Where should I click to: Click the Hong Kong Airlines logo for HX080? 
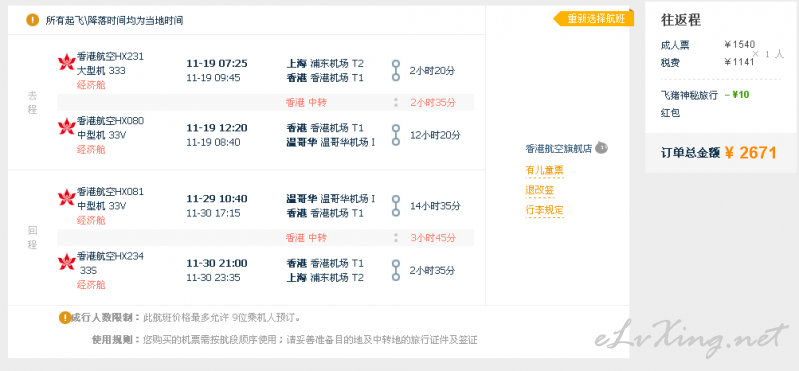click(67, 127)
